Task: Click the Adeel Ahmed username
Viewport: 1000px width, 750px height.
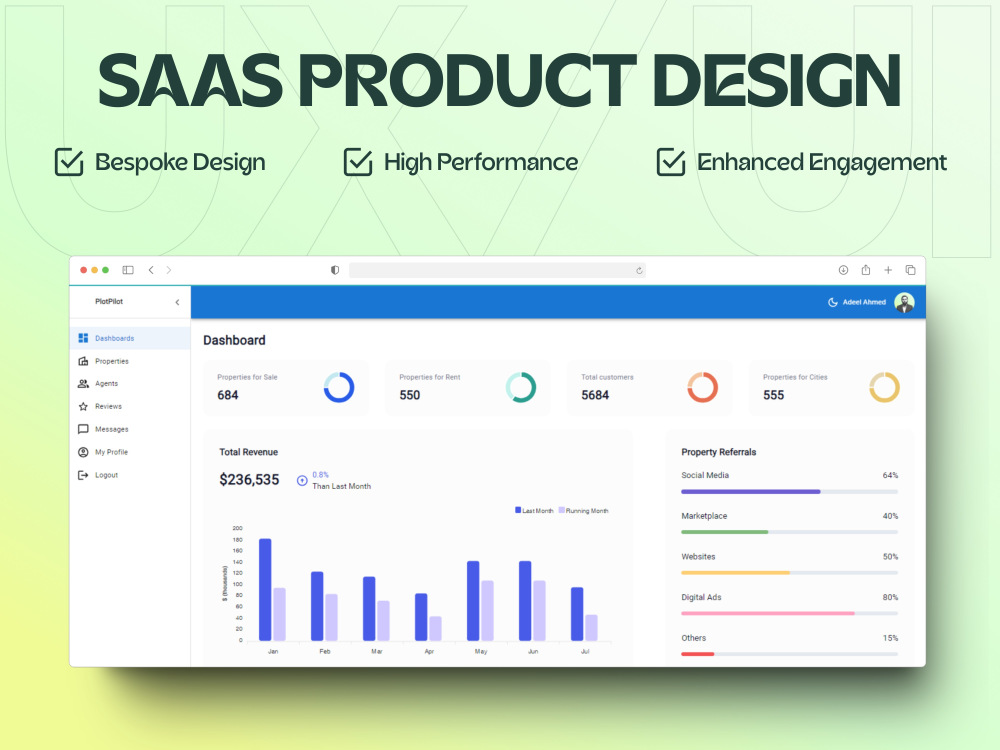Action: 864,302
